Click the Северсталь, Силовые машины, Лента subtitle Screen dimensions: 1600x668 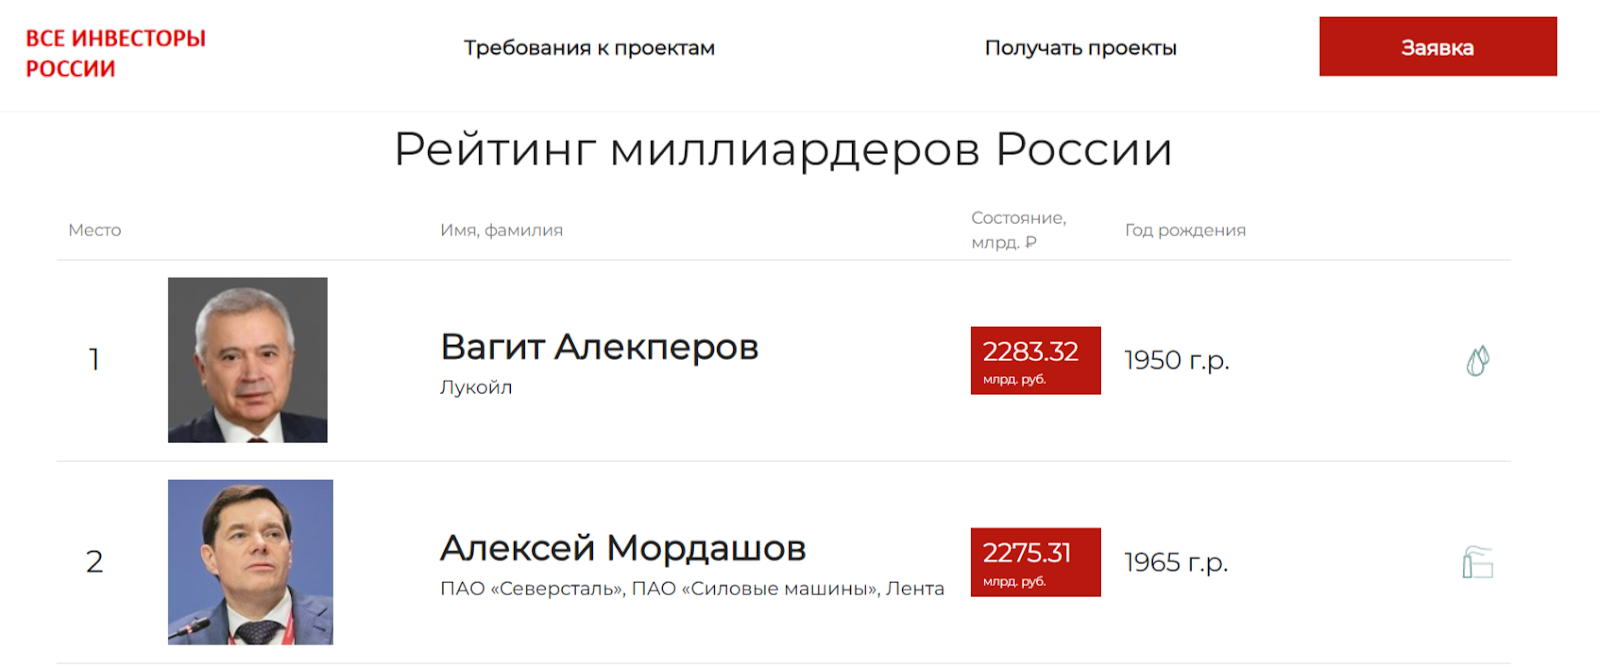692,589
